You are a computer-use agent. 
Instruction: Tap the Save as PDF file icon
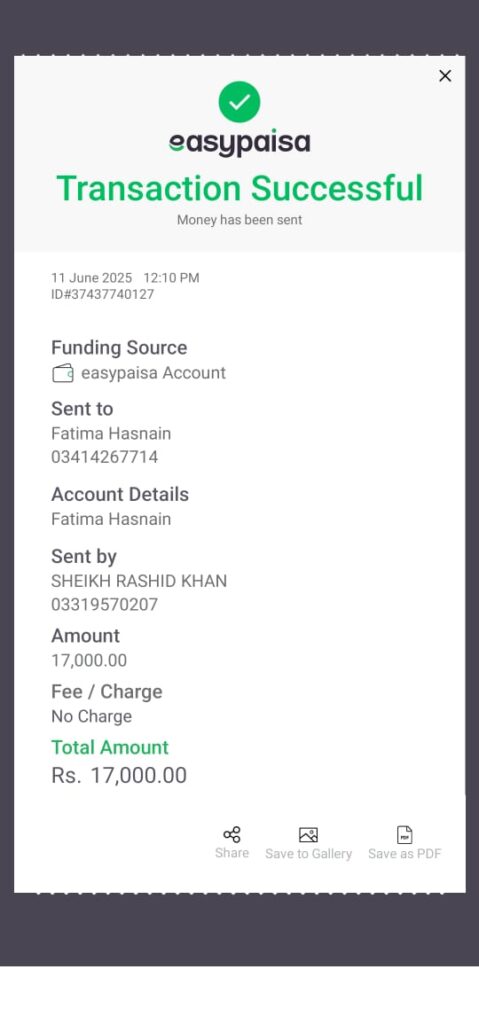click(x=405, y=835)
